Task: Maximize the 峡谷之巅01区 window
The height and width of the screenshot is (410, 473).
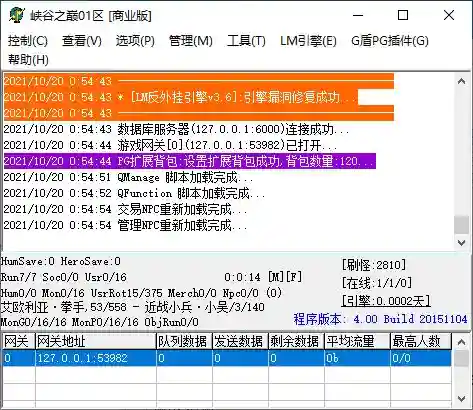Action: tap(403, 15)
